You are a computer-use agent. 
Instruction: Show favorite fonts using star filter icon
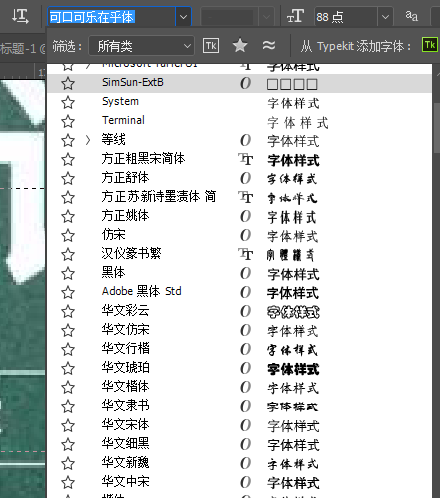(x=240, y=45)
